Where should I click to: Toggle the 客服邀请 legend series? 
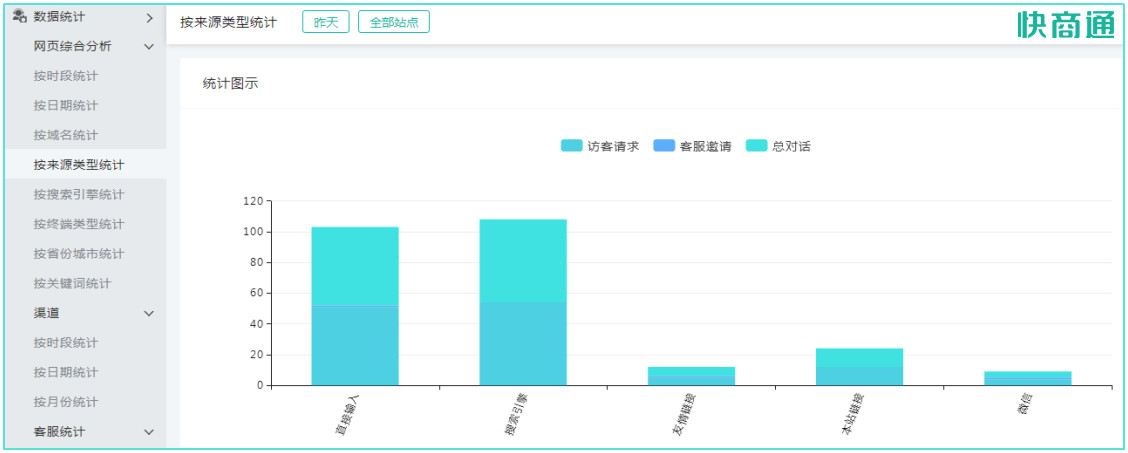(692, 146)
